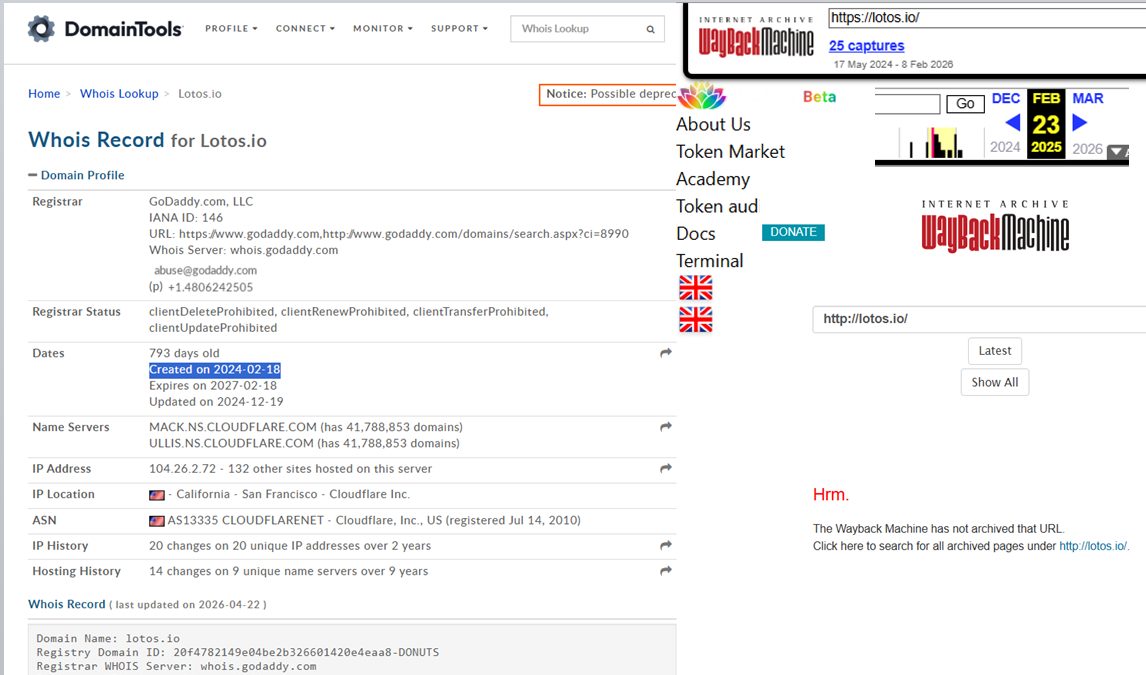Click '793 days old' text
Screen dimensions: 1146x675
pos(184,354)
